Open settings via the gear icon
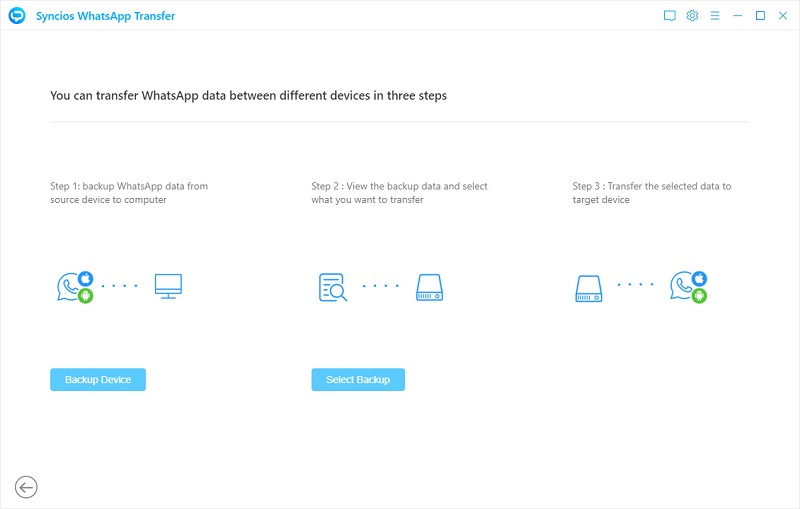The image size is (800, 509). 692,16
